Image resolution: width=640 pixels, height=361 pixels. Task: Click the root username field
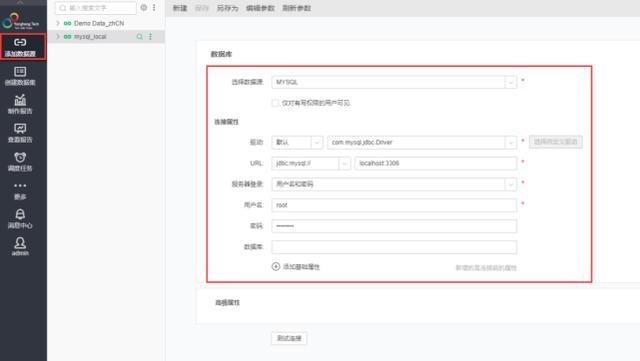click(x=394, y=205)
